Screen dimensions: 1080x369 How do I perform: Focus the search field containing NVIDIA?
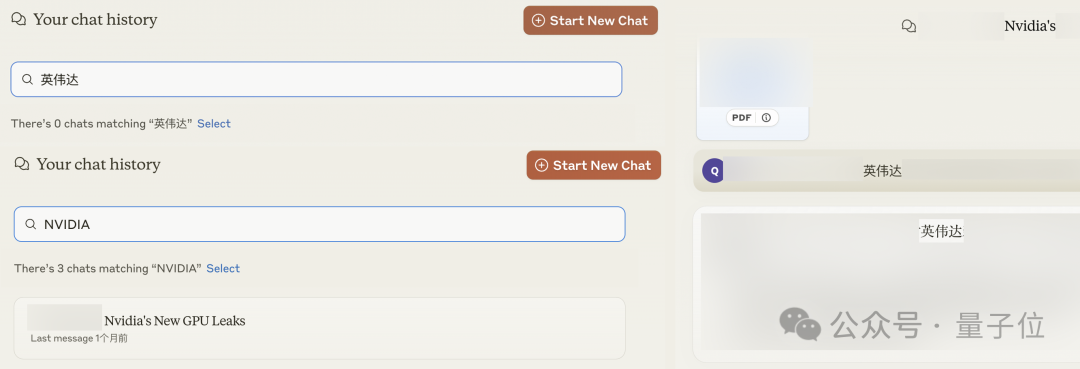[320, 224]
